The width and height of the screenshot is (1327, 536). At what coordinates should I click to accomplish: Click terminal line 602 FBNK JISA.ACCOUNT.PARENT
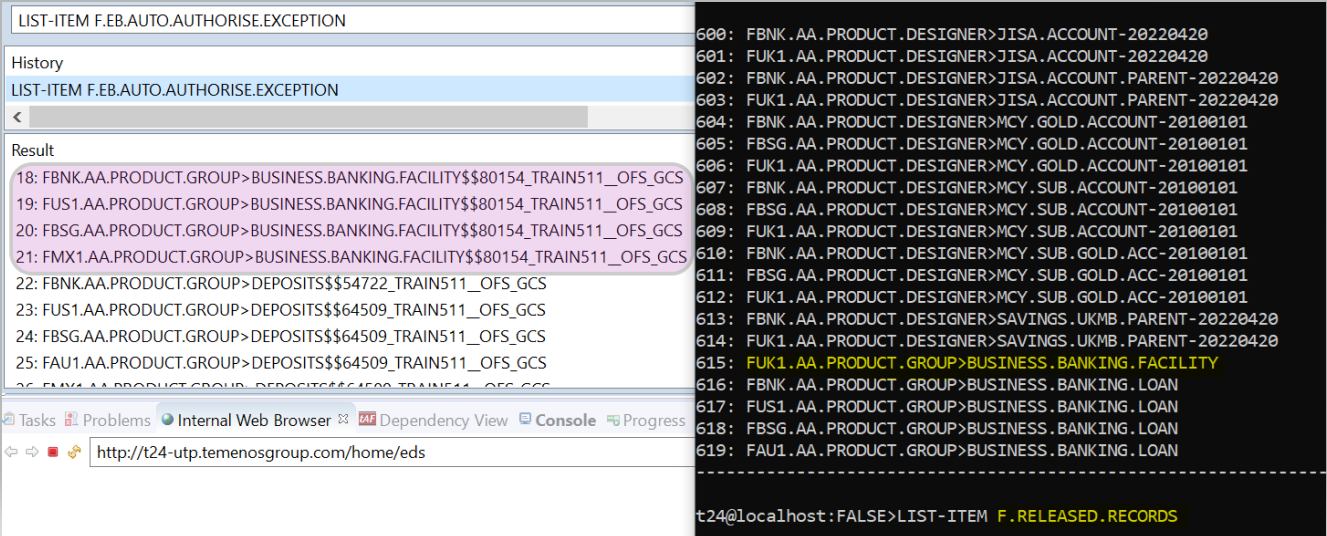point(987,78)
